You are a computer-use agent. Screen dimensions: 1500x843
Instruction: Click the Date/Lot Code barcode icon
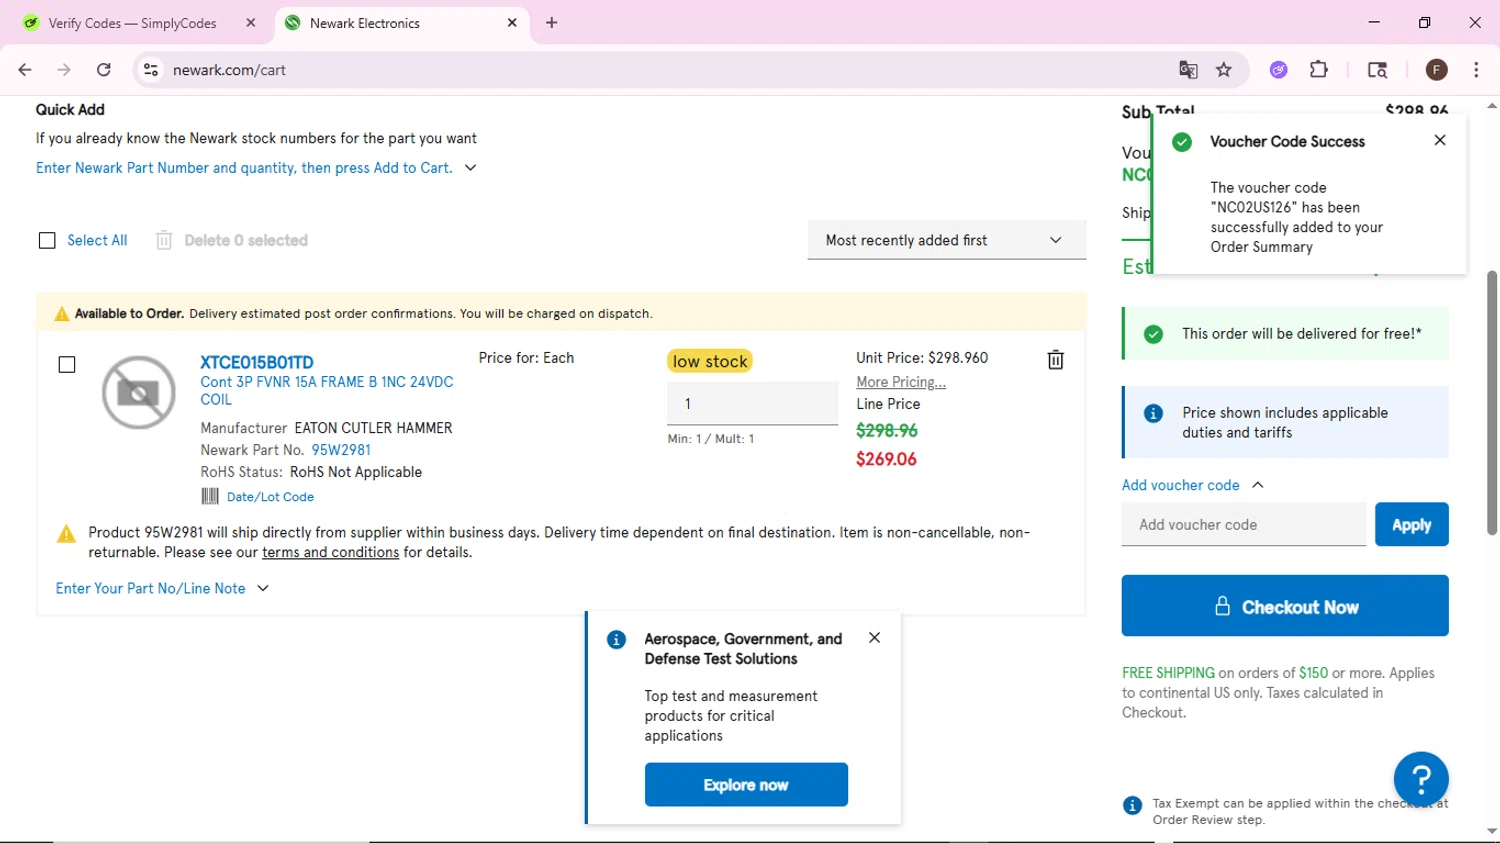point(210,496)
